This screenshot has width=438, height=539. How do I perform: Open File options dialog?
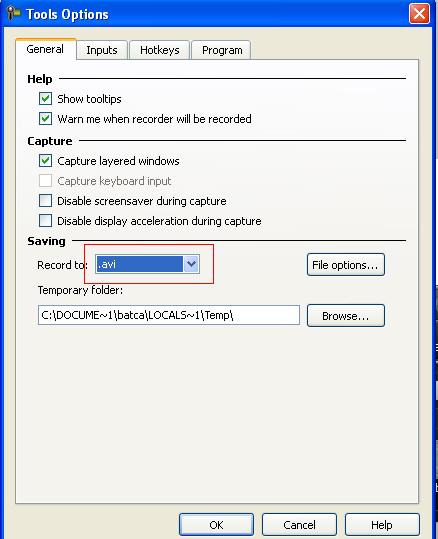coord(346,265)
